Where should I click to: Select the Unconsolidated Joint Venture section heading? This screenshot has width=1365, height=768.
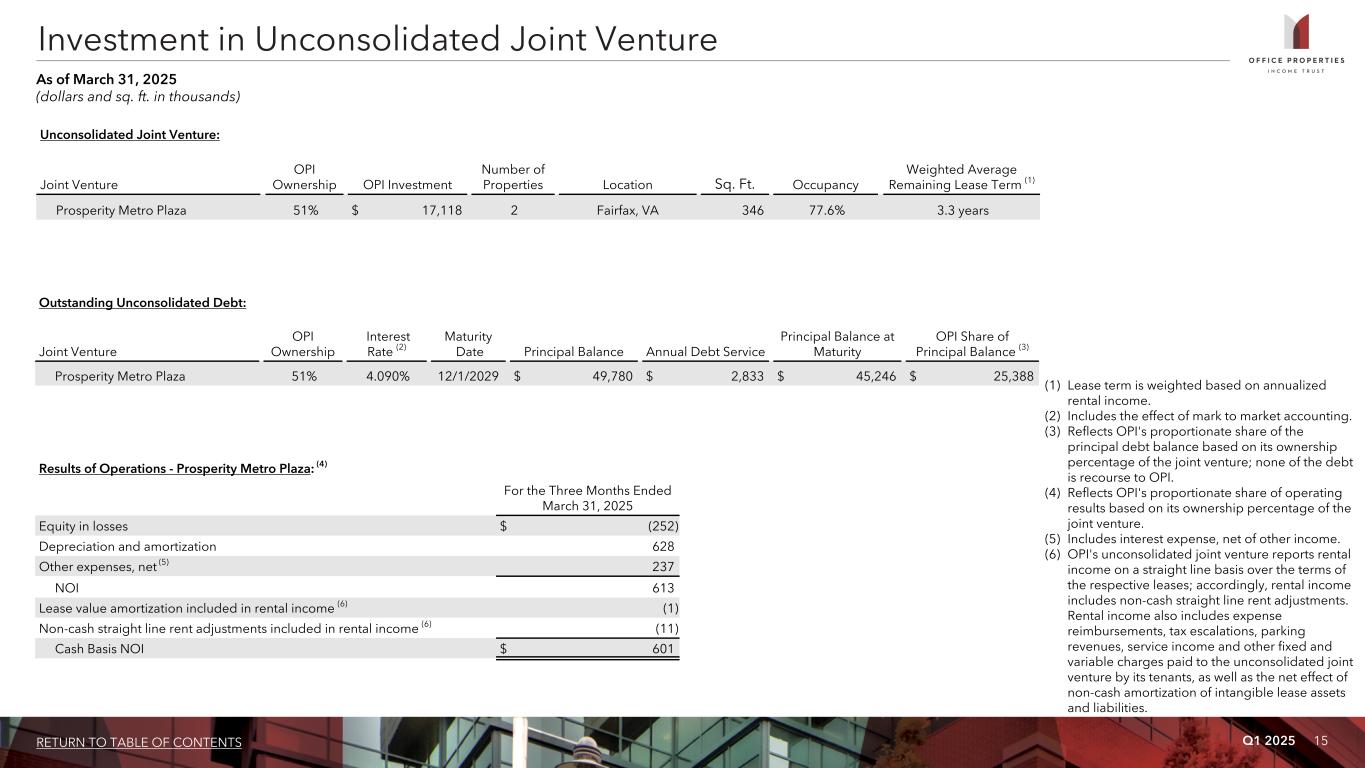[129, 135]
